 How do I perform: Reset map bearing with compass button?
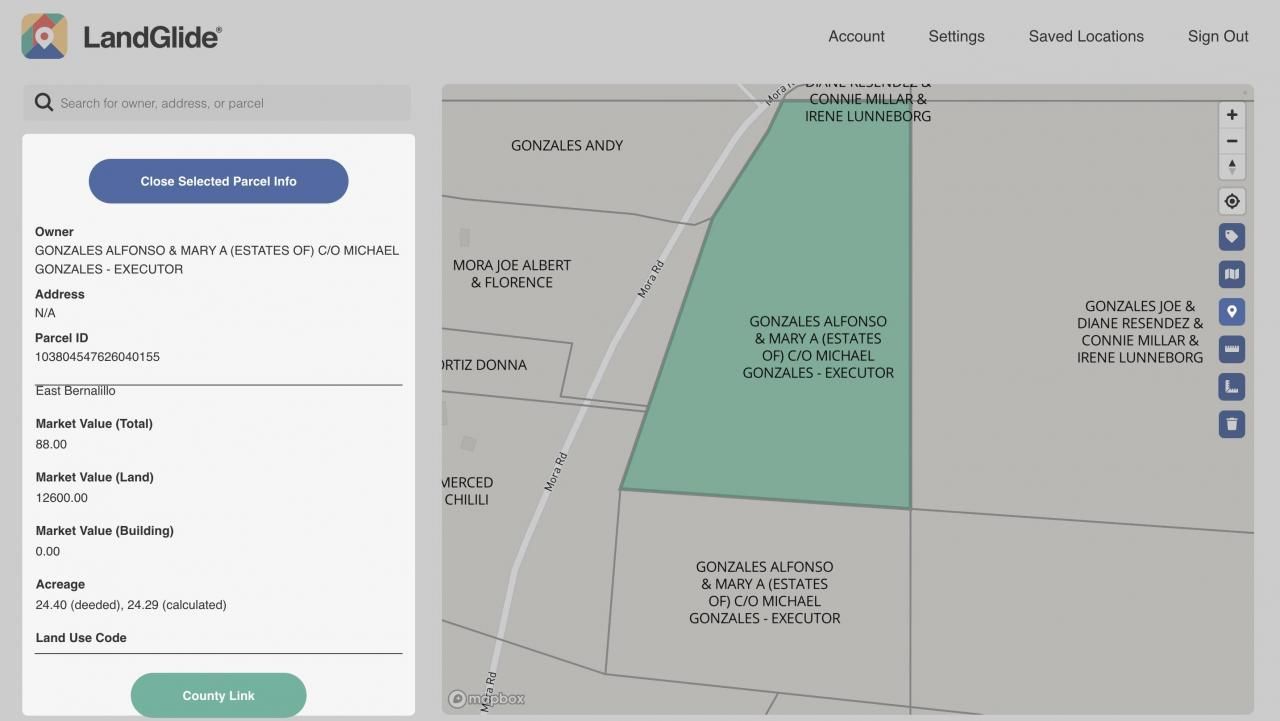pos(1232,167)
